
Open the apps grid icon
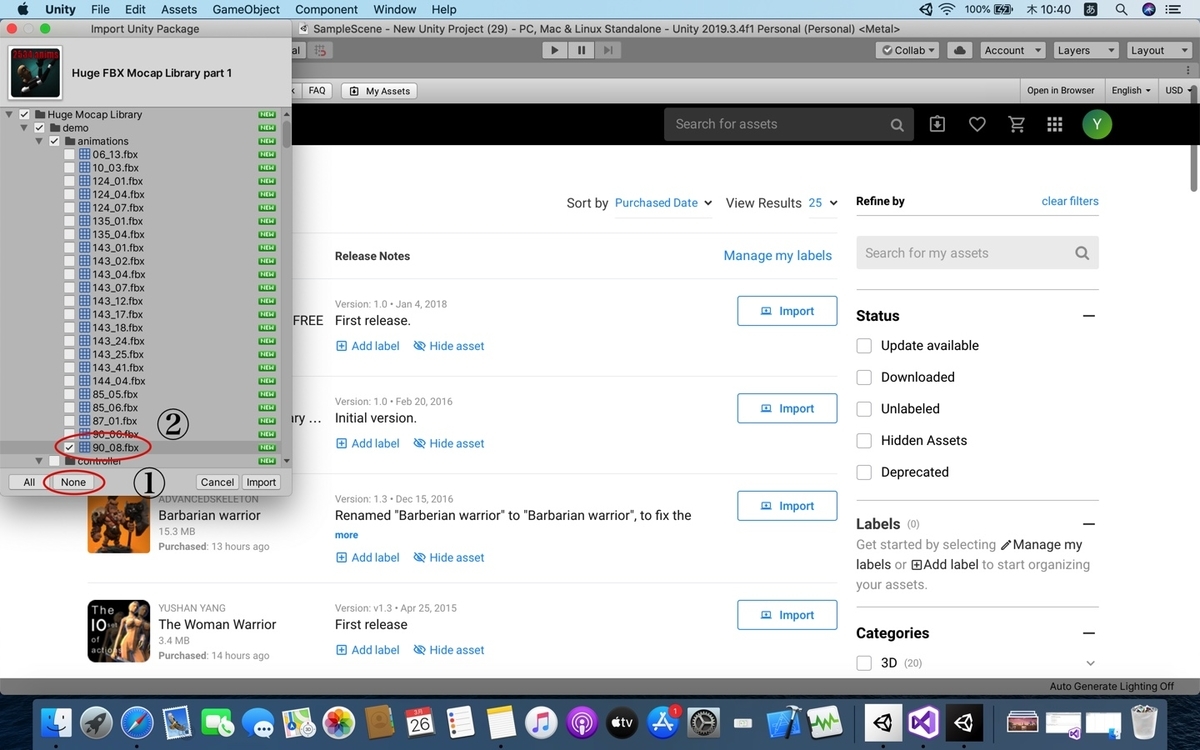click(x=1054, y=124)
